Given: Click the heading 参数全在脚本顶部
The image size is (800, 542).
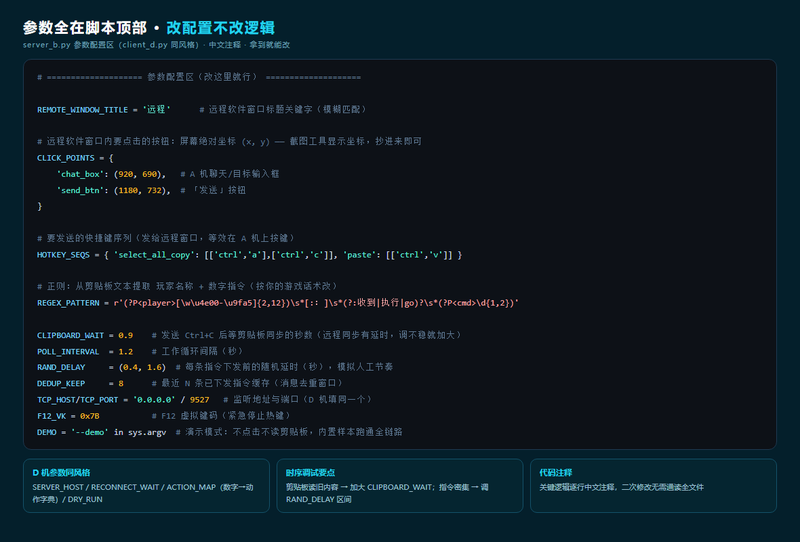Looking at the screenshot, I should click(x=85, y=28).
